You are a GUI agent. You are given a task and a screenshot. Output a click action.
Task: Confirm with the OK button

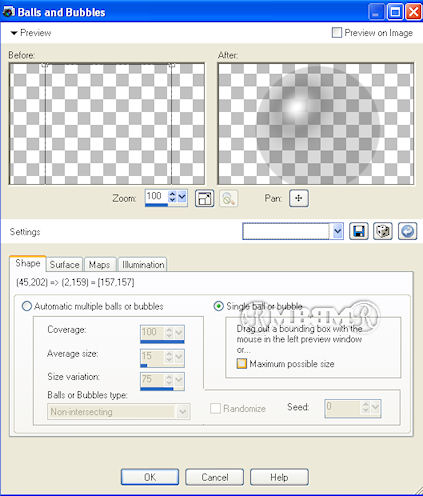[150, 477]
